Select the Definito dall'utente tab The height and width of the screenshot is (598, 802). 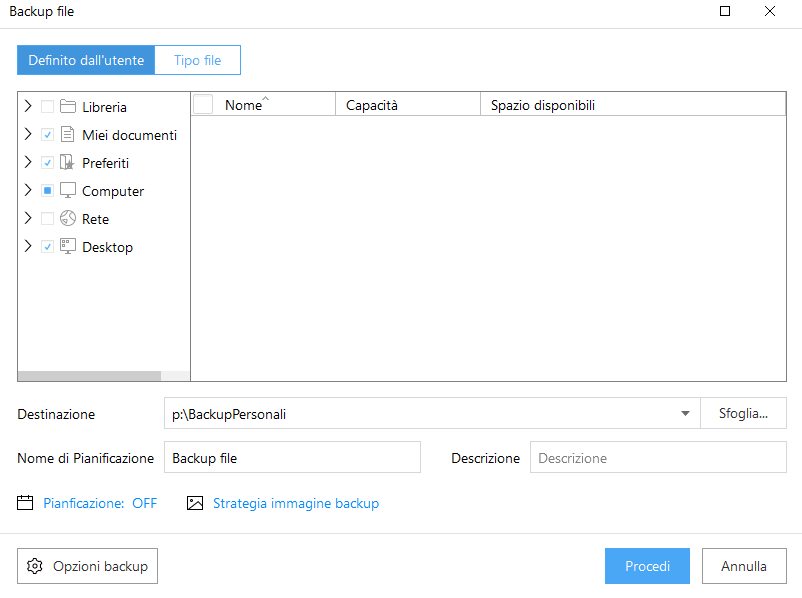tap(86, 60)
